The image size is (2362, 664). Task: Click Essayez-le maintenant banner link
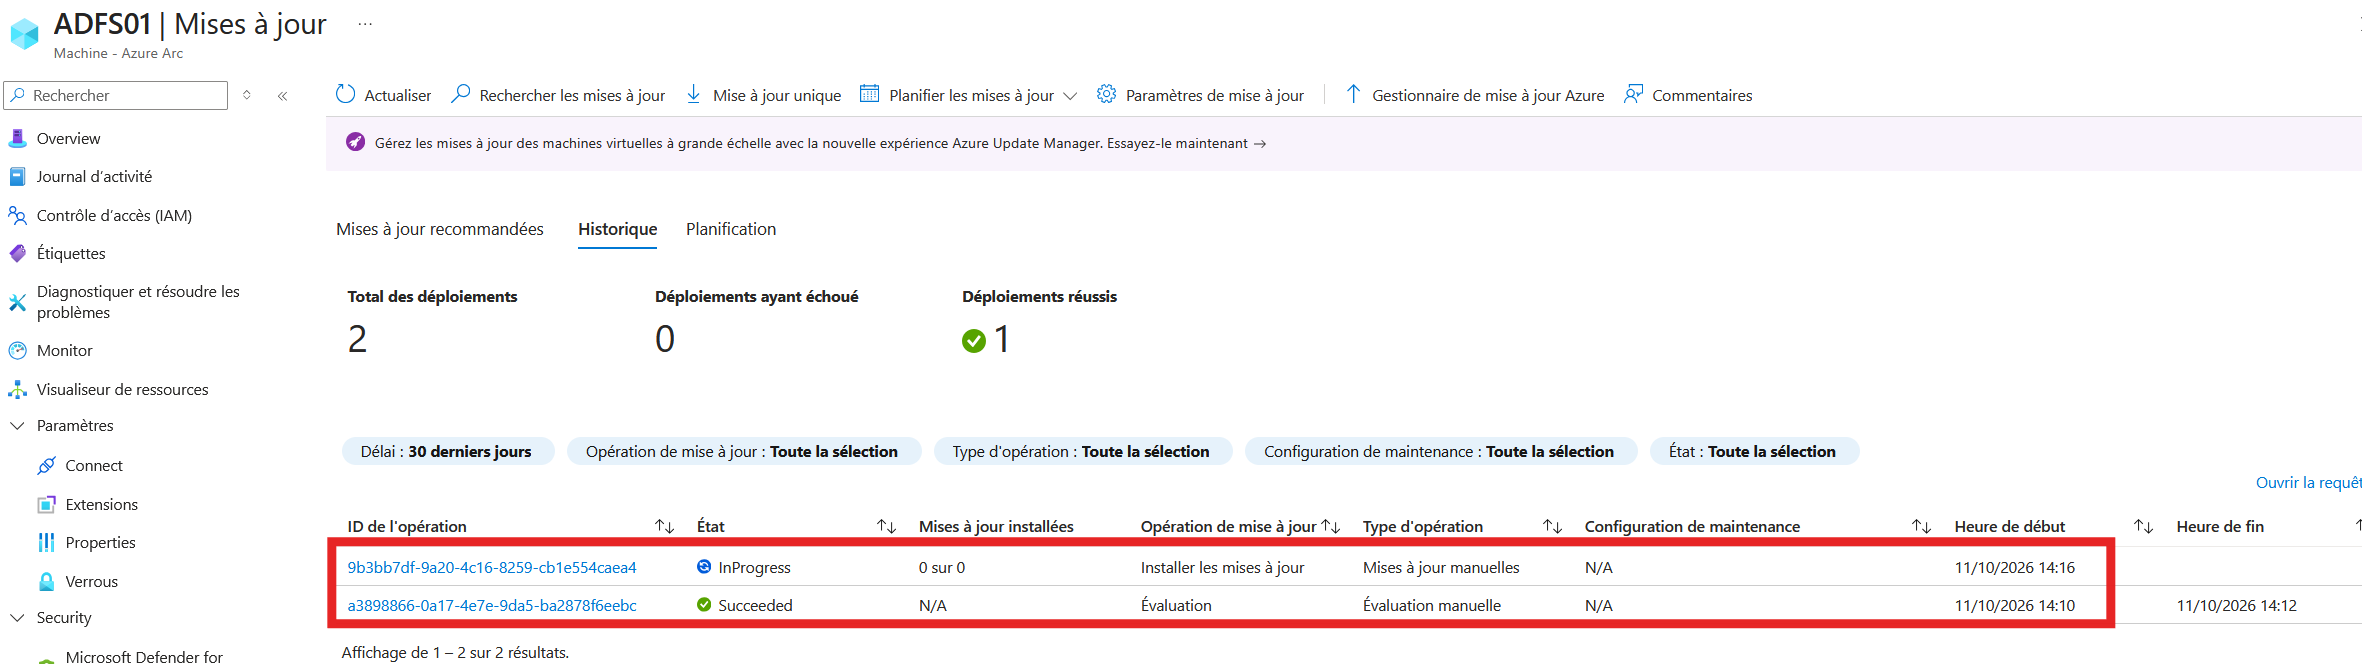[x=1186, y=143]
